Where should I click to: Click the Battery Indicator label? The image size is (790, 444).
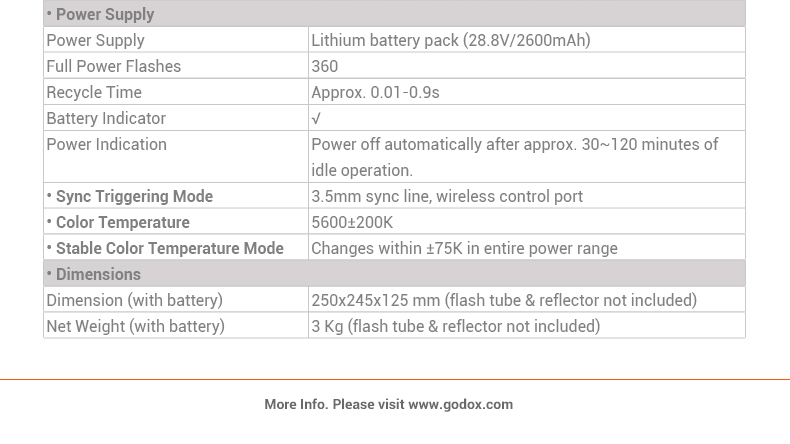(106, 118)
